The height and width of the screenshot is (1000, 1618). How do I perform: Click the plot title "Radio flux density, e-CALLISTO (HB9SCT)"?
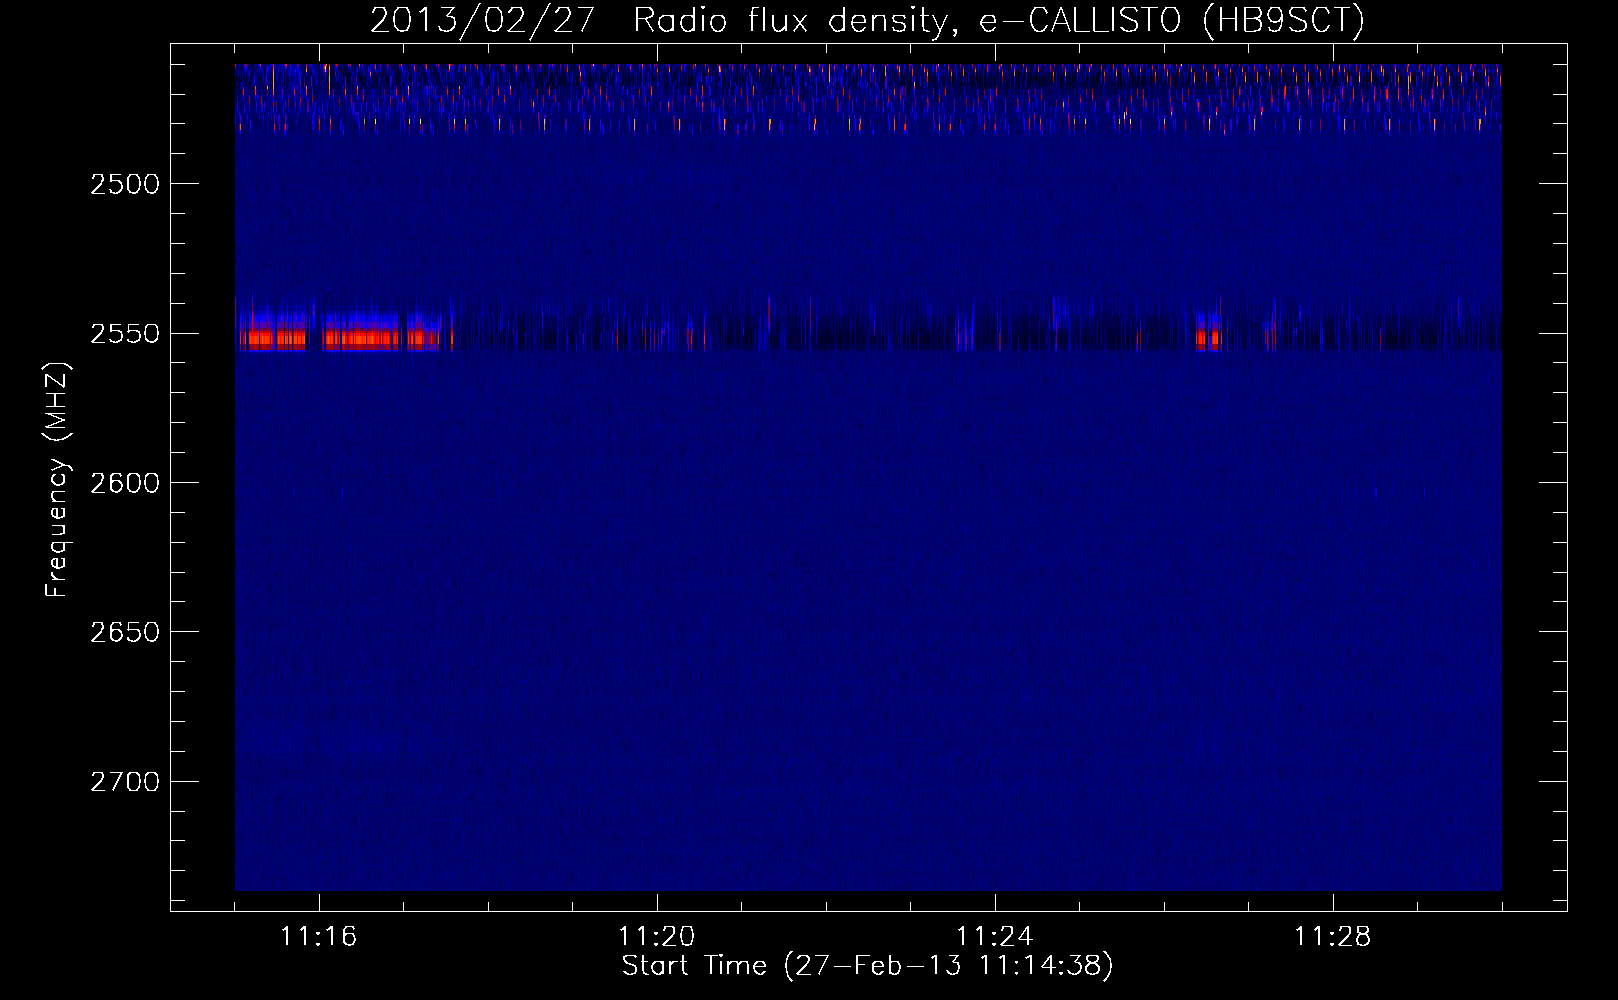(x=999, y=20)
